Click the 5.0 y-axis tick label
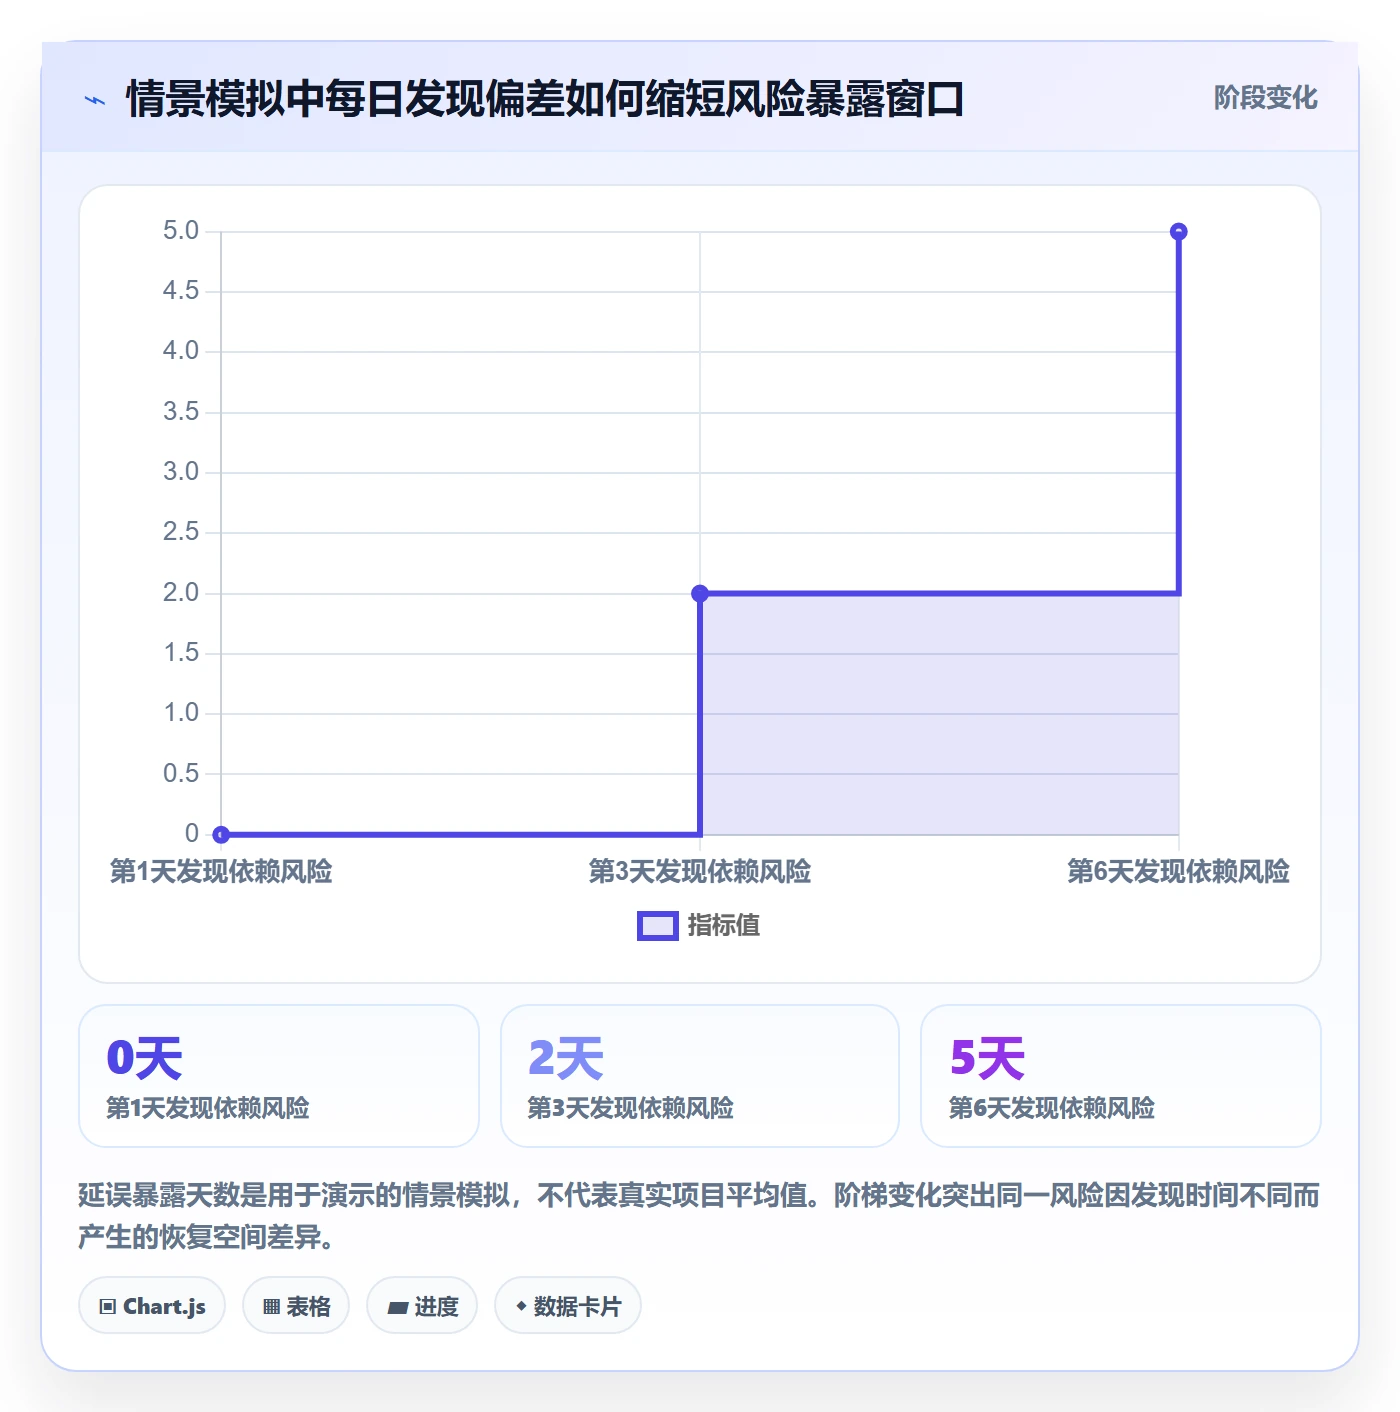The image size is (1400, 1412). tap(181, 231)
